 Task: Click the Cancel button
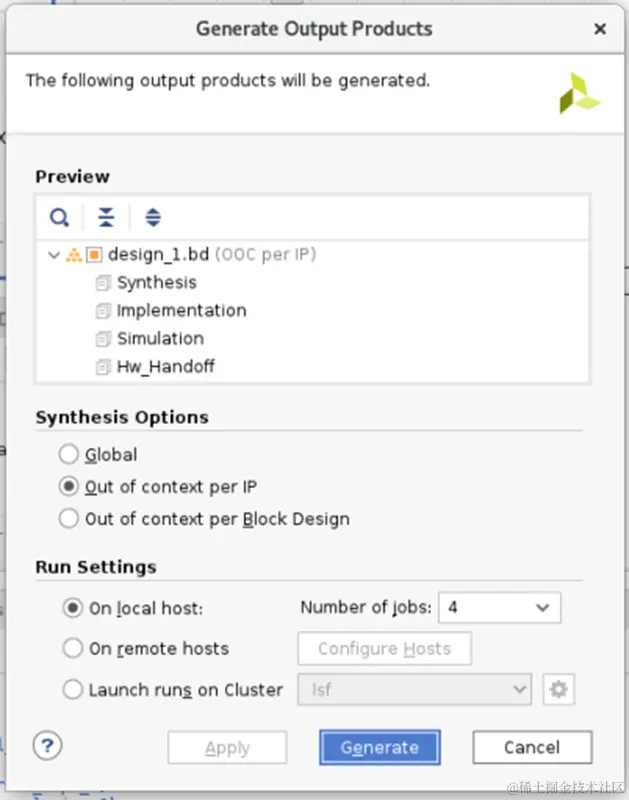point(532,747)
